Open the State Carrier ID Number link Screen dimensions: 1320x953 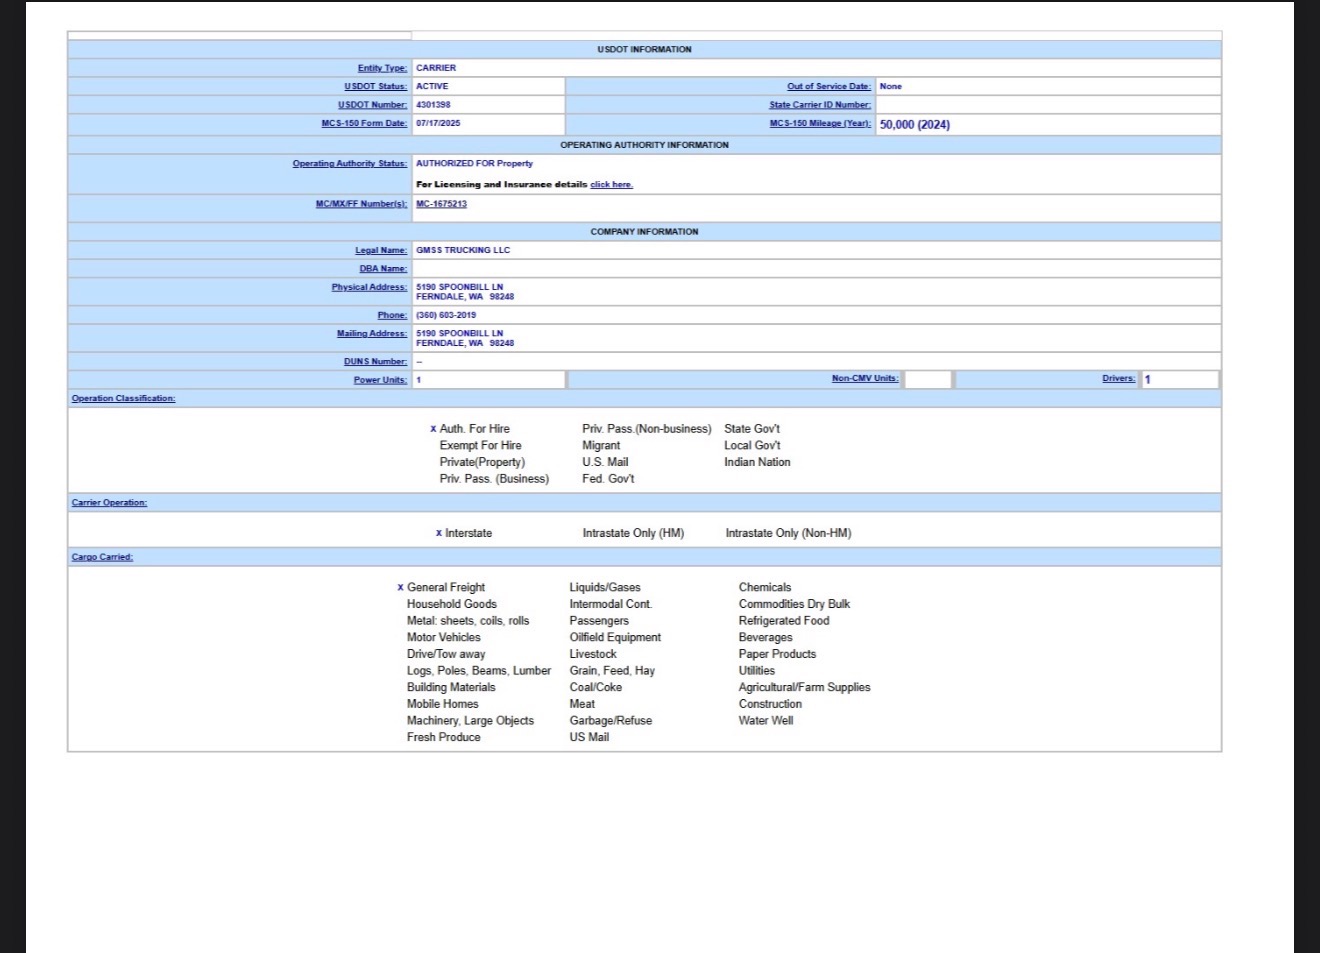pos(819,105)
